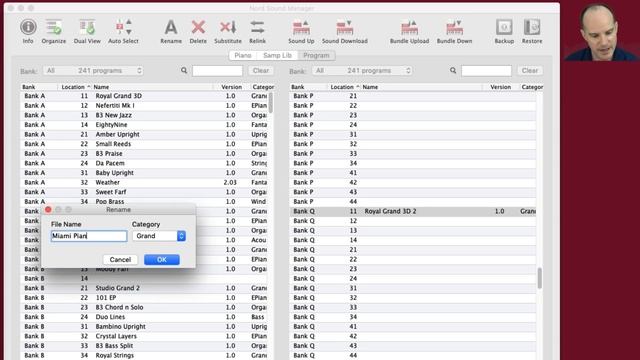Open the Category dropdown in Rename dialog

point(159,236)
